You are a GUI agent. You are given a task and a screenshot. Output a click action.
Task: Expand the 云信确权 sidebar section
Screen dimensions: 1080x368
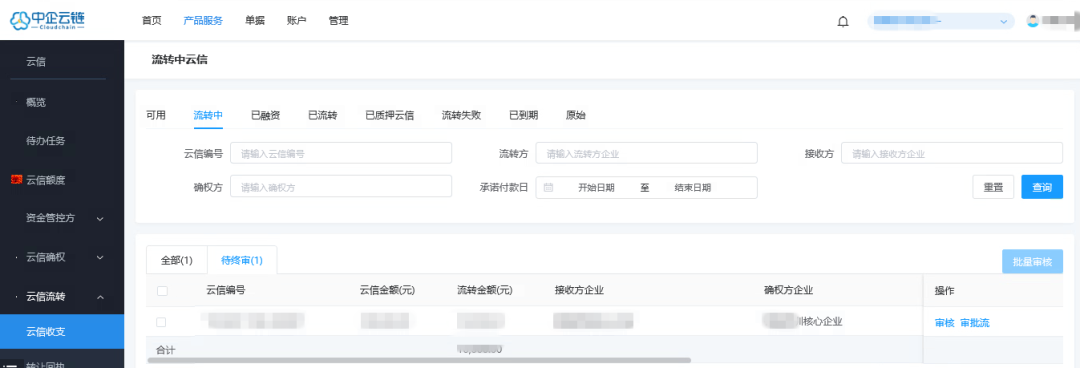(x=62, y=257)
